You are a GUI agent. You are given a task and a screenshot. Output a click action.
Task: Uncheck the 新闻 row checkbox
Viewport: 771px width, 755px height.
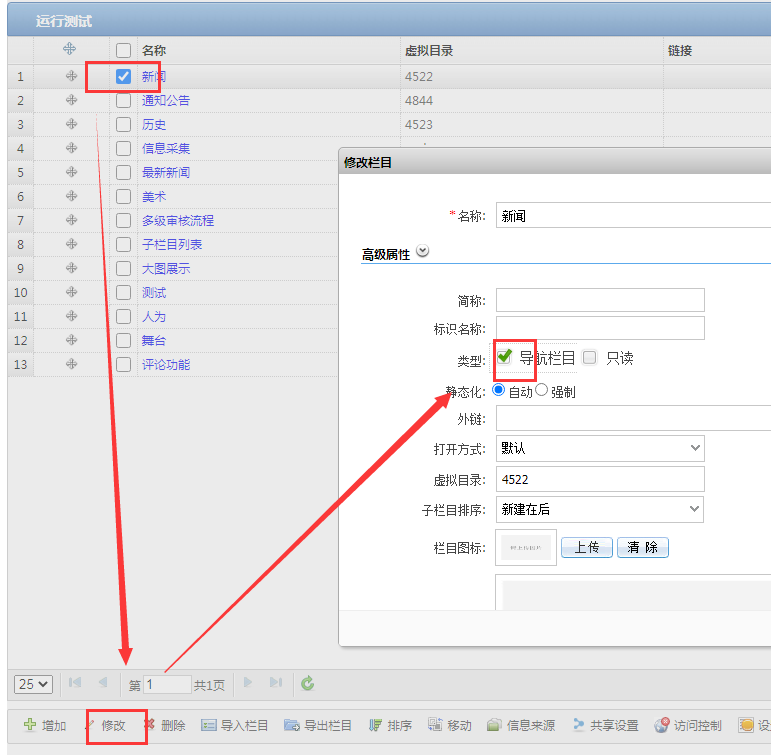tap(123, 76)
